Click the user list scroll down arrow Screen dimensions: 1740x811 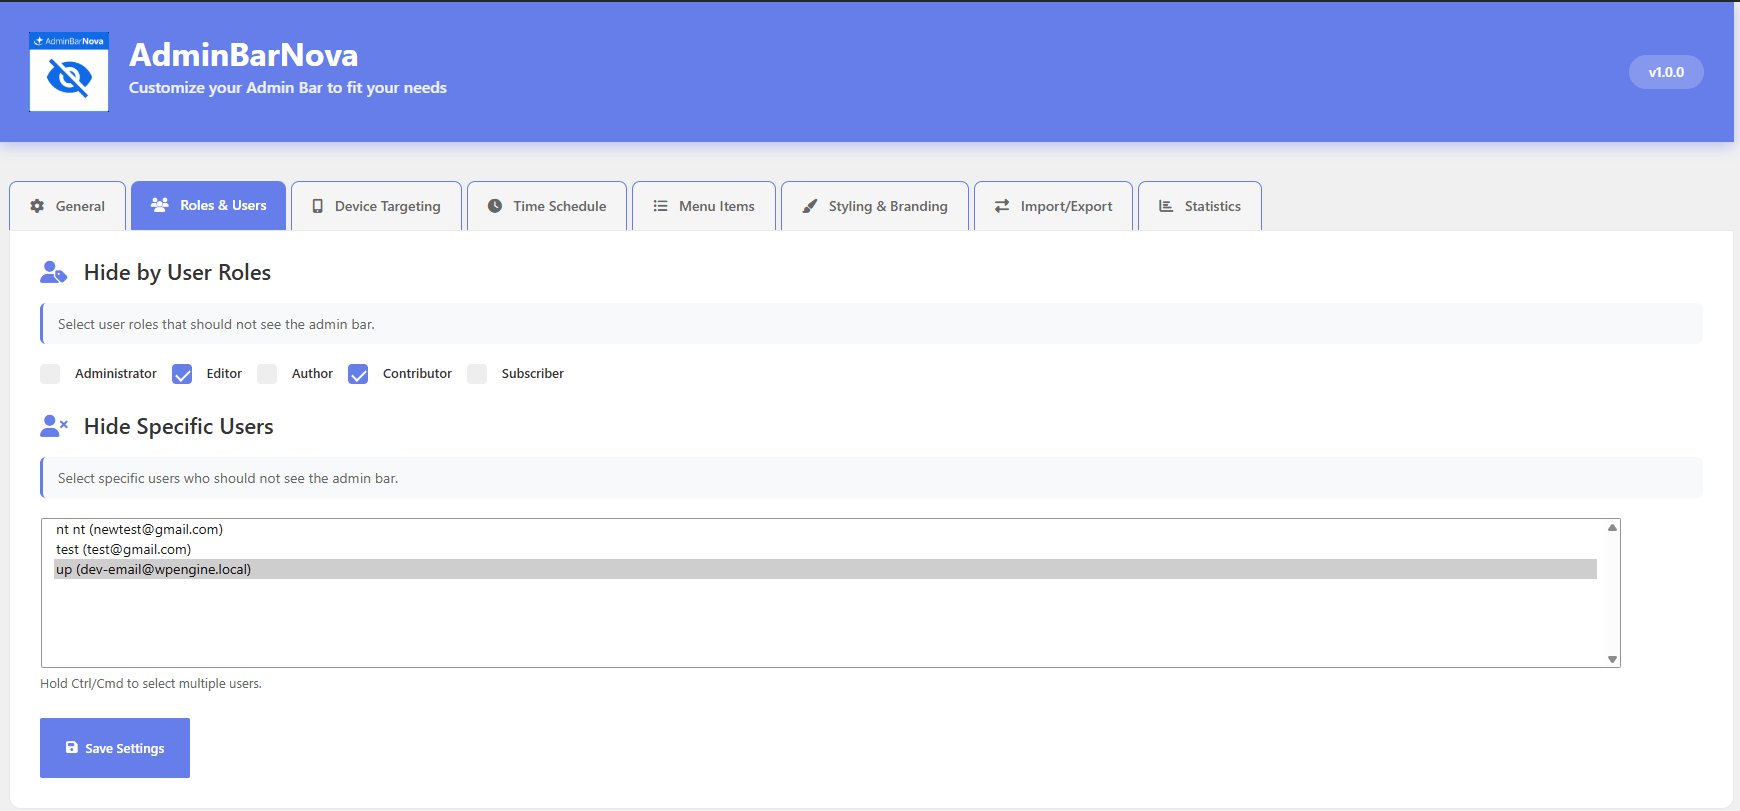1612,659
